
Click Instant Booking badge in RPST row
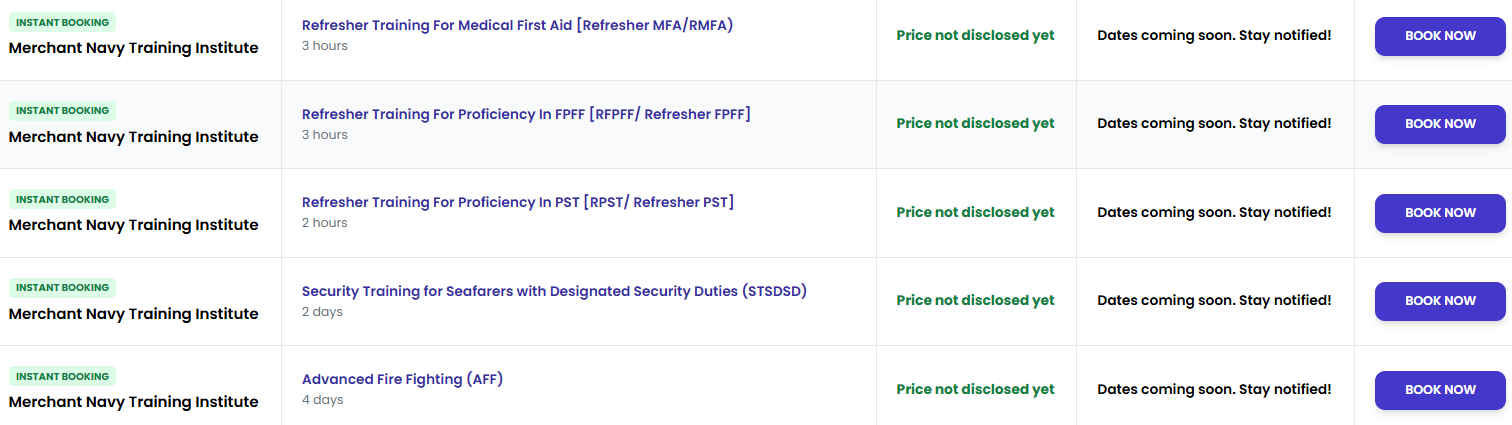pos(63,199)
